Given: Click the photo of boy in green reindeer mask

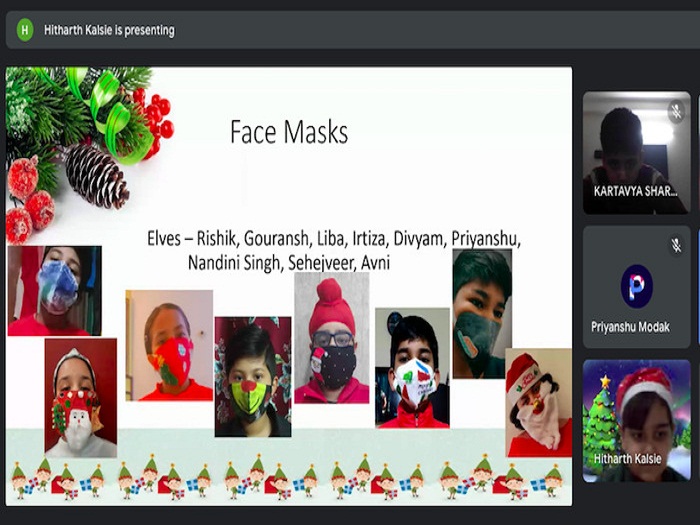Looking at the screenshot, I should (253, 377).
